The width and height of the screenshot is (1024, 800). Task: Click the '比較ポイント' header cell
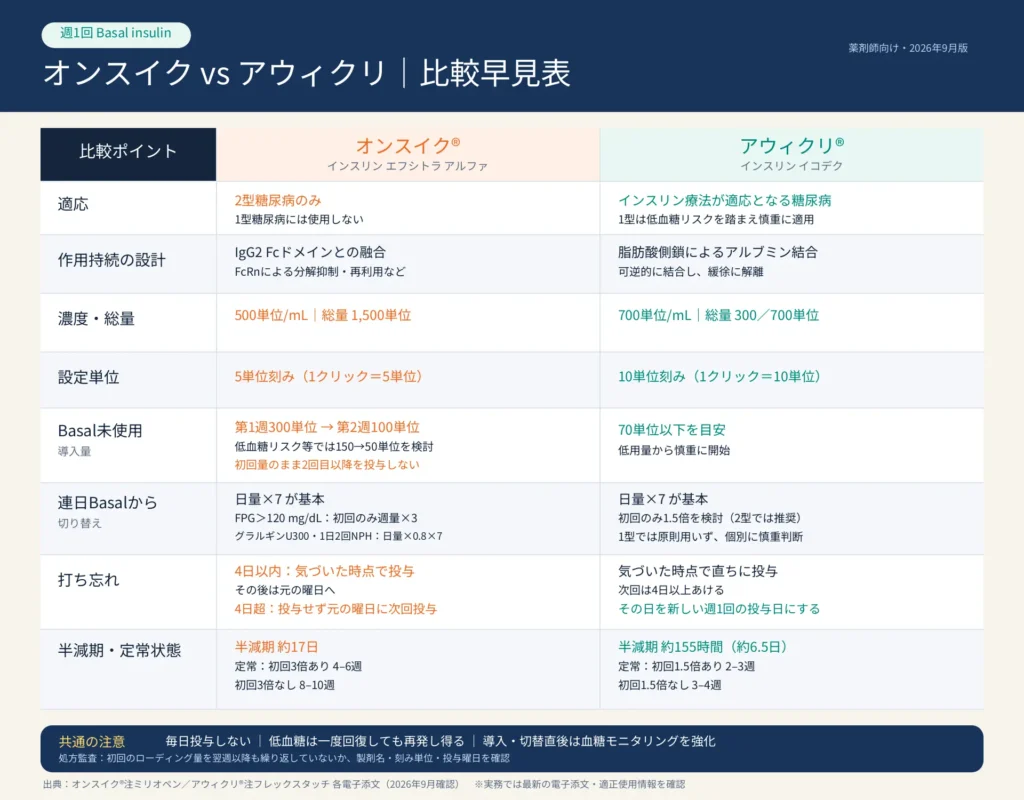128,154
